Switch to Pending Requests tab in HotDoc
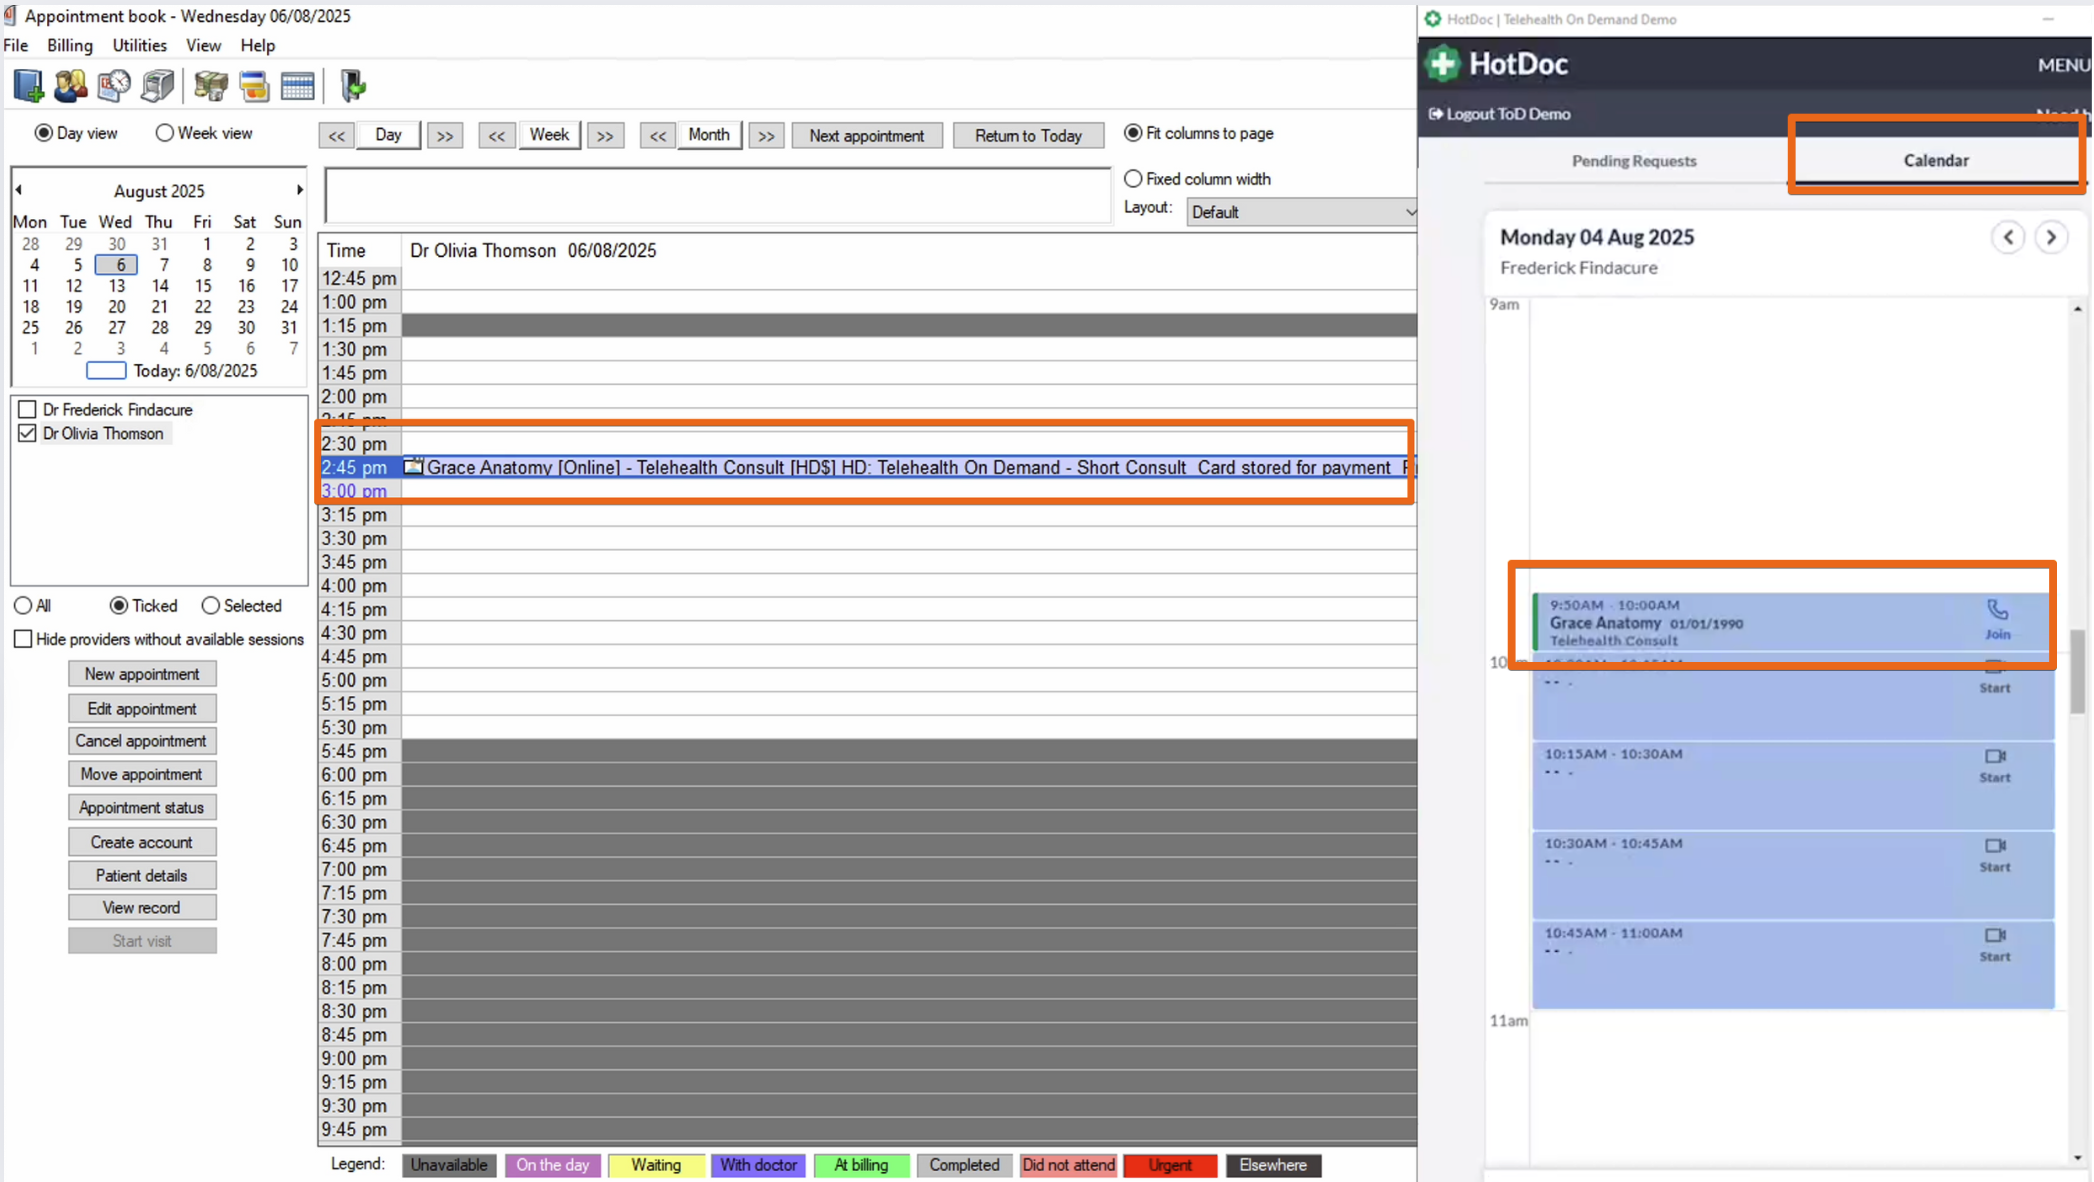2094x1182 pixels. 1634,160
